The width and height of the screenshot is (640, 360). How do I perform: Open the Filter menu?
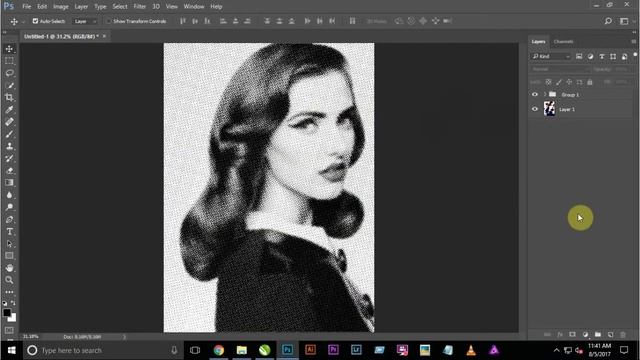tap(140, 7)
